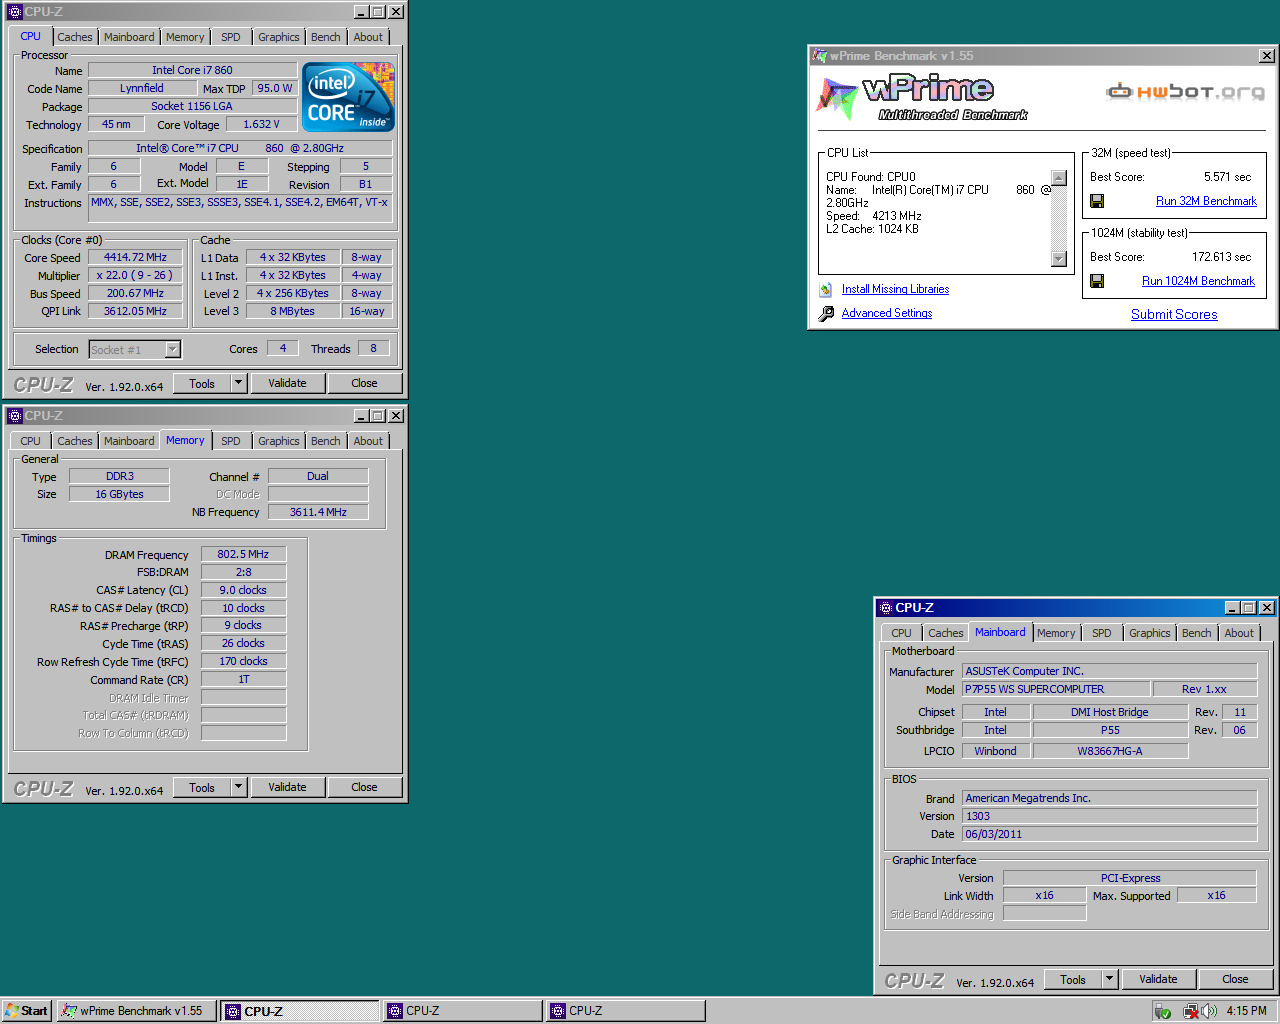1280x1024 pixels.
Task: Click the DRAM Frequency value 802.5 MHz
Action: coord(243,554)
